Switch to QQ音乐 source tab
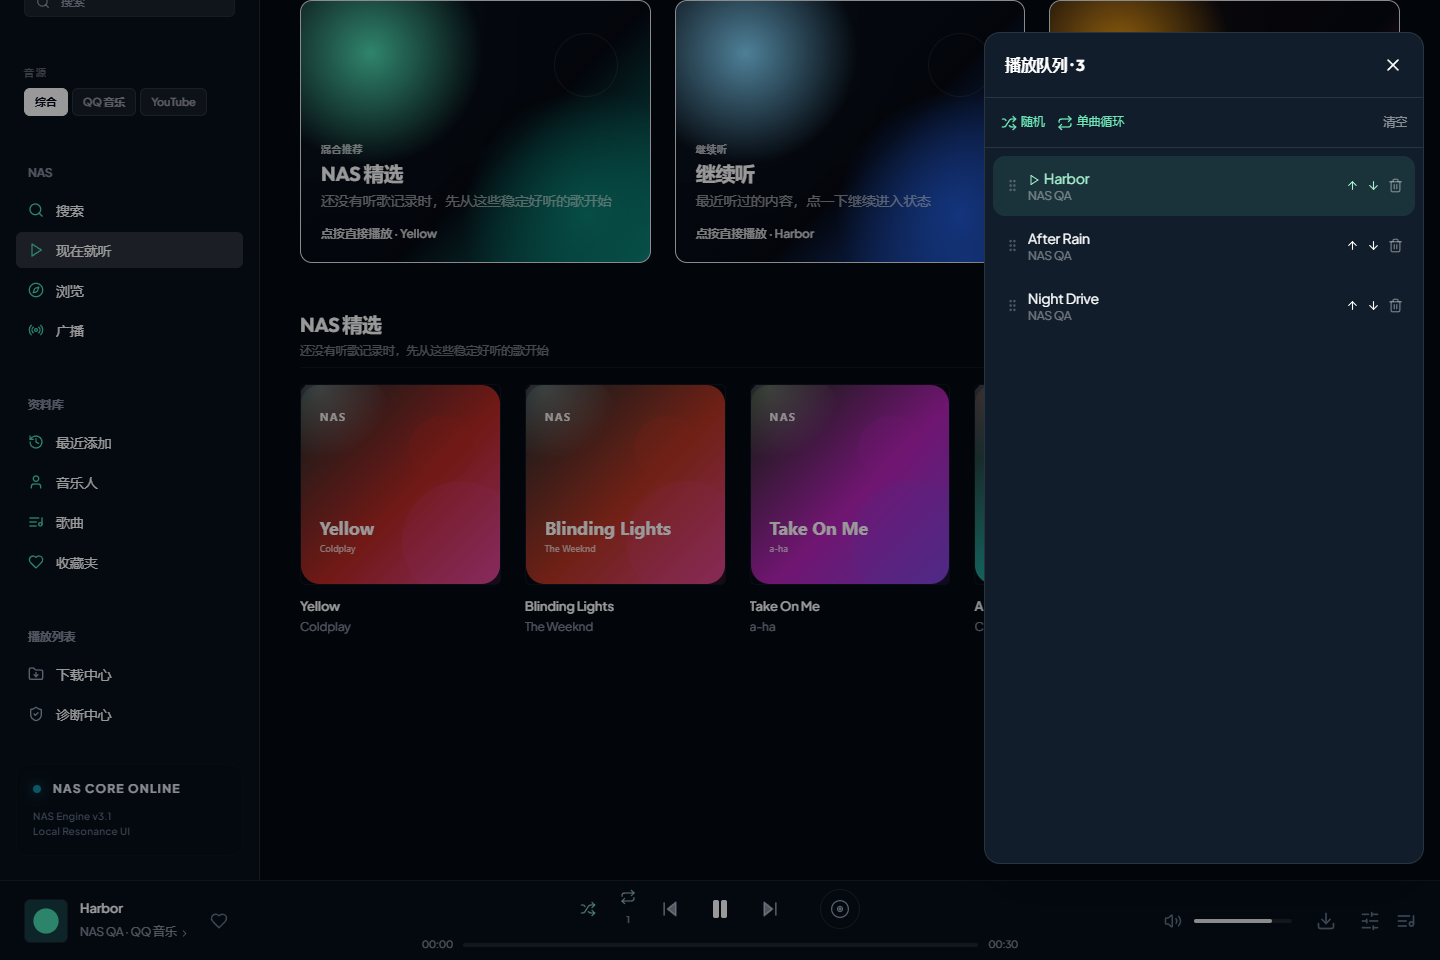The image size is (1440, 960). coord(104,102)
